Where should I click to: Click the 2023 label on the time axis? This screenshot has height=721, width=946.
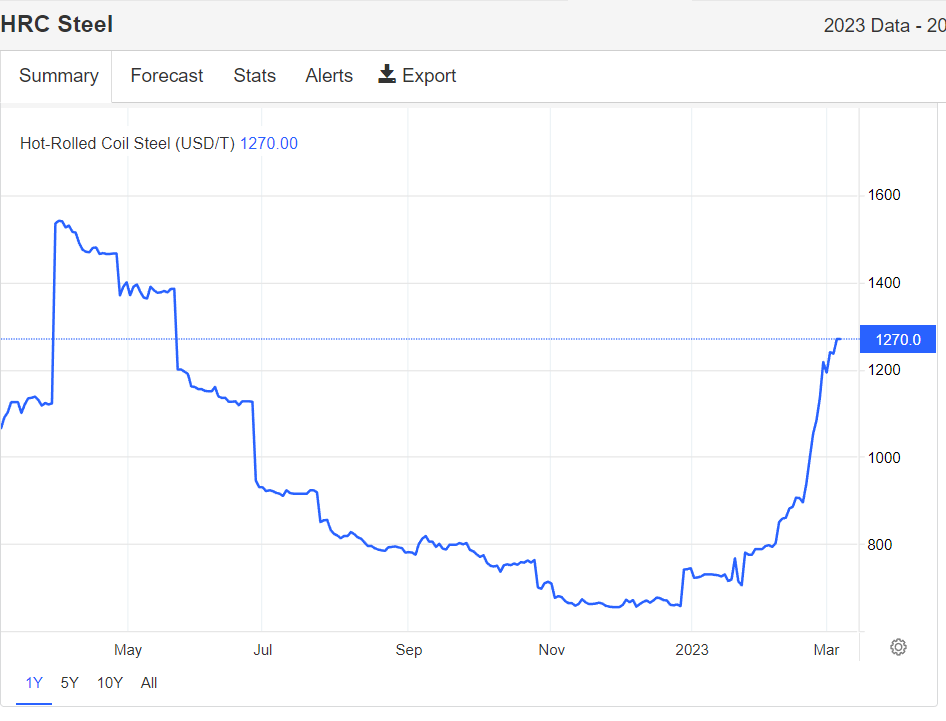click(691, 650)
